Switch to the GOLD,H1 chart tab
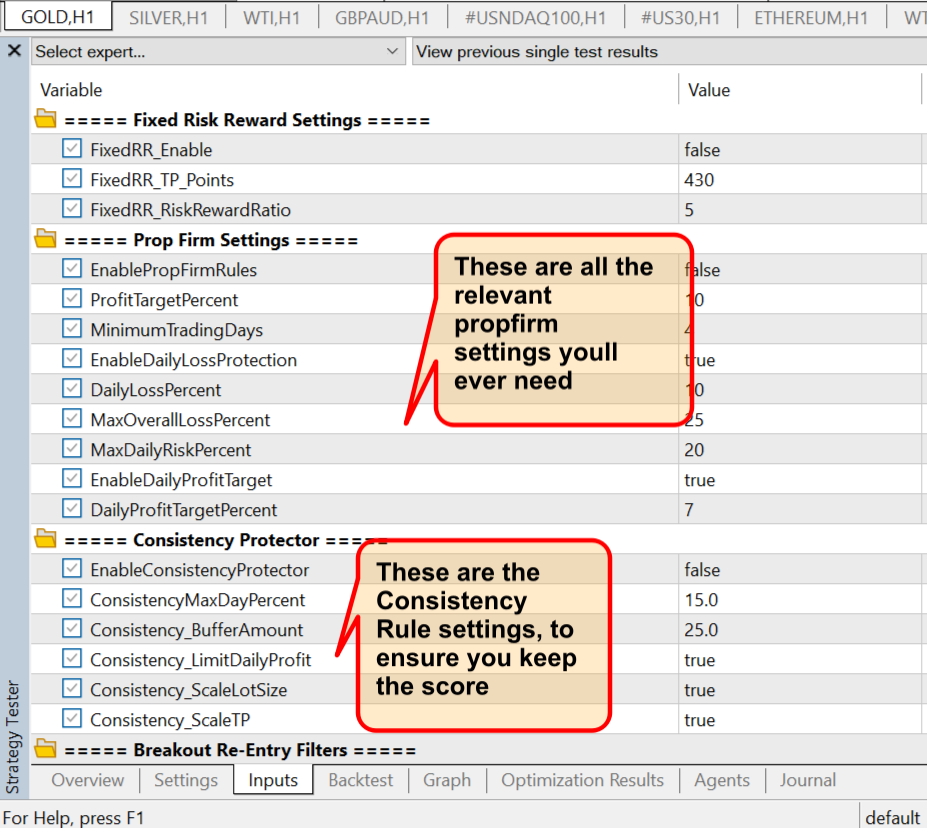The width and height of the screenshot is (927, 828). coord(58,17)
